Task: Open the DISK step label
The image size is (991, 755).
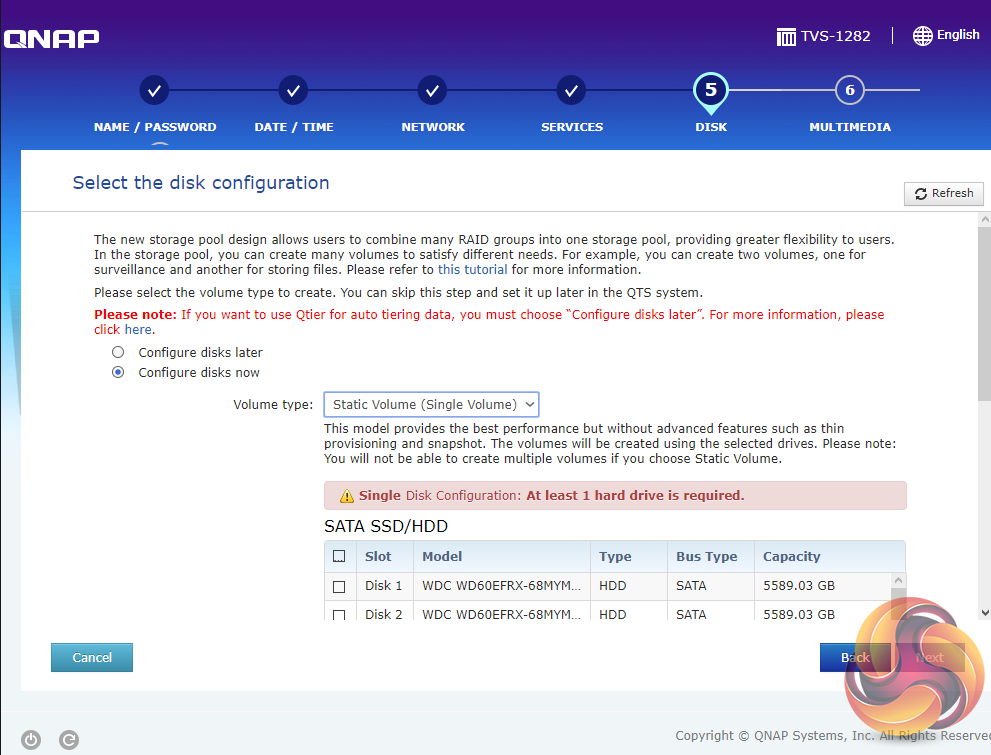Action: pyautogui.click(x=711, y=127)
